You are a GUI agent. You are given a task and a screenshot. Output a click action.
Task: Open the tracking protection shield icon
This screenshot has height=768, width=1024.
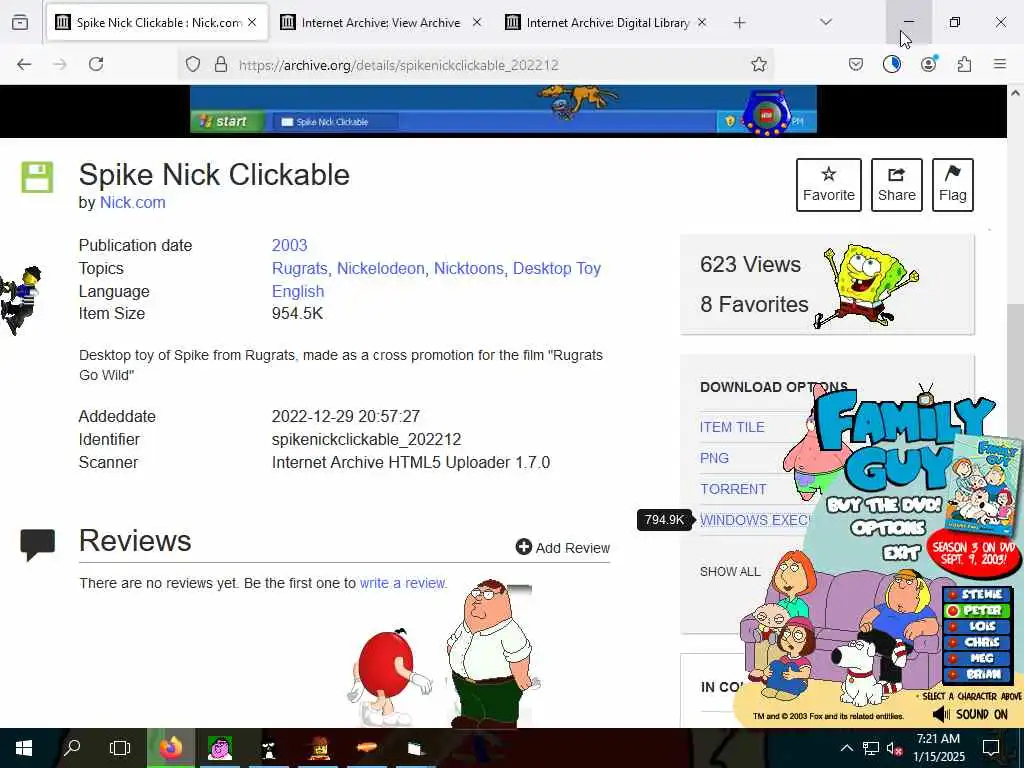(x=193, y=64)
